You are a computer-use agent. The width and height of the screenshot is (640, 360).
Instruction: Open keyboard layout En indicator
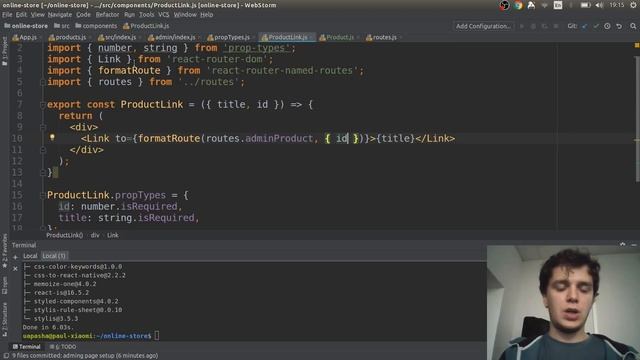(x=558, y=5)
